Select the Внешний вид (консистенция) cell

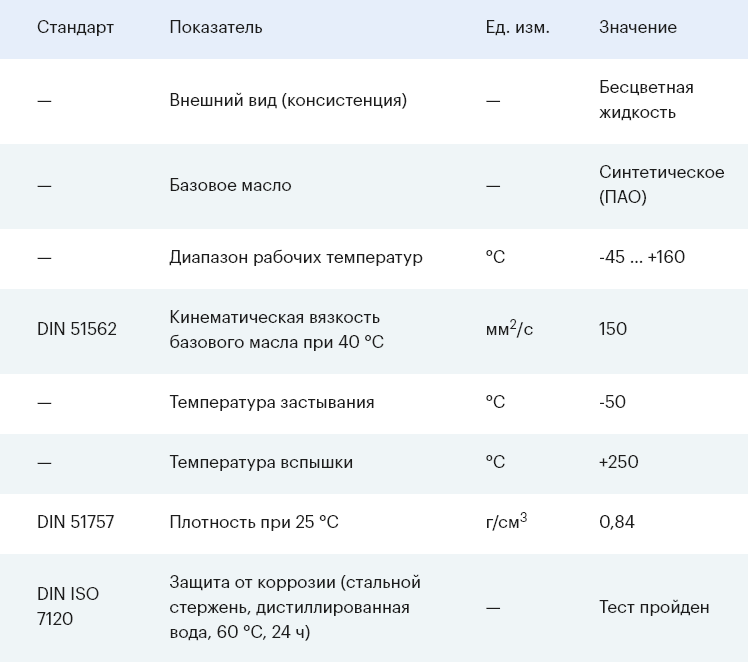(x=288, y=100)
